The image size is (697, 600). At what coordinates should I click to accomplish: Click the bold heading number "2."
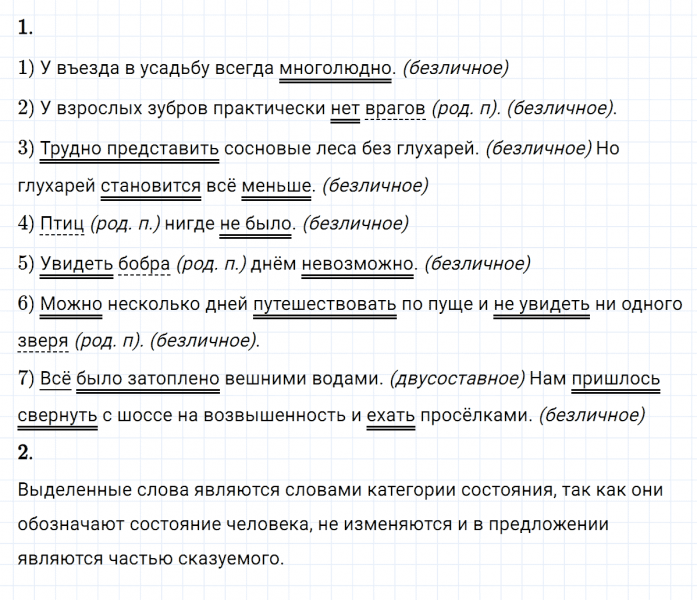[26, 452]
